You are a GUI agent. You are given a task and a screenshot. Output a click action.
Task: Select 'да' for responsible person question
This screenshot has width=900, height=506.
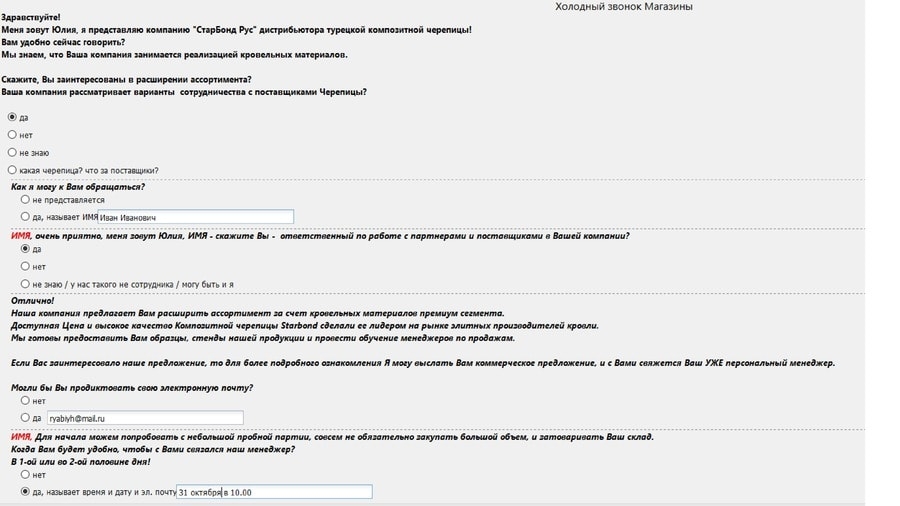pos(25,249)
